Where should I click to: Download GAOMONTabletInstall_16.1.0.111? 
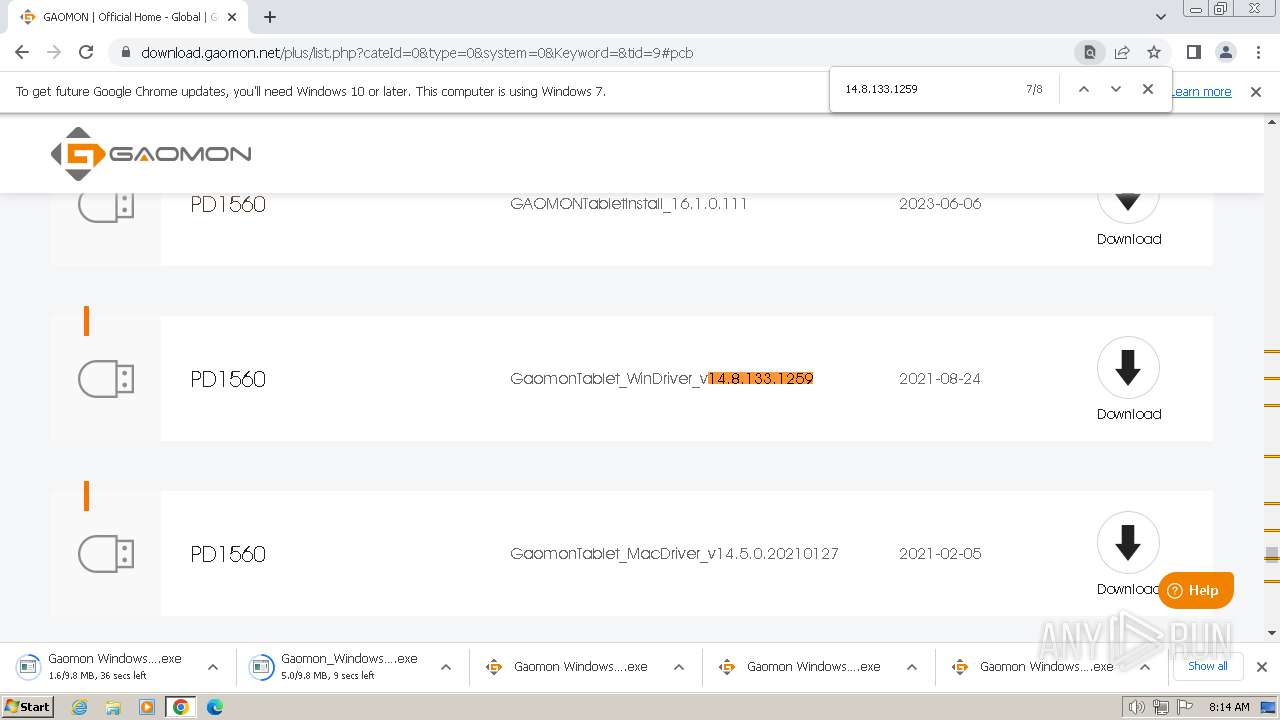(1129, 218)
